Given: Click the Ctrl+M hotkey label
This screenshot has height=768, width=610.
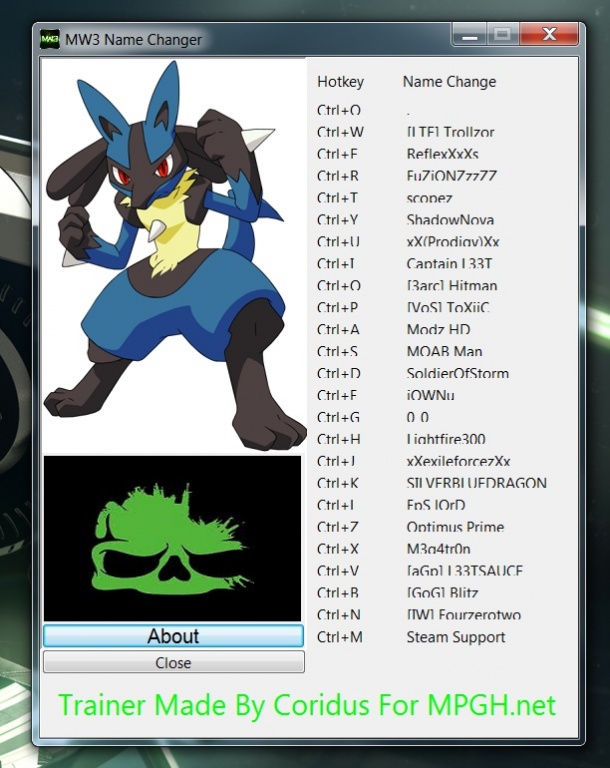Looking at the screenshot, I should (x=340, y=637).
